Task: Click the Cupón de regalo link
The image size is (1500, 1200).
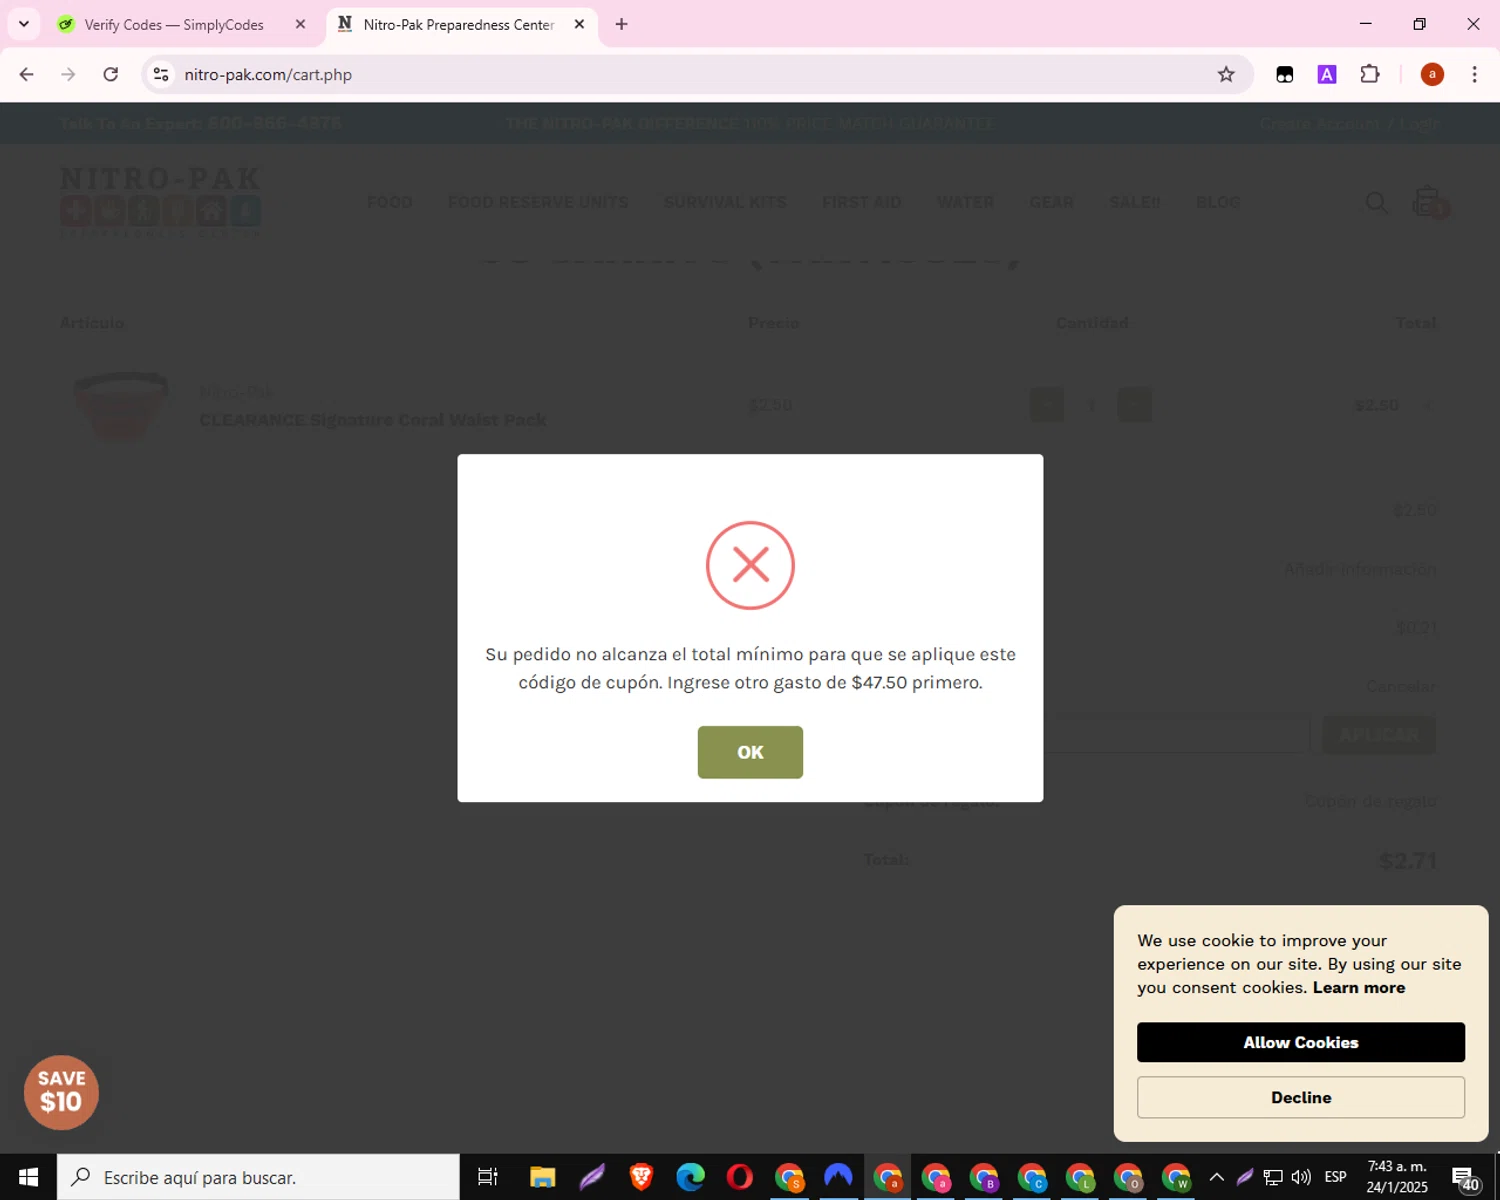Action: click(x=1370, y=801)
